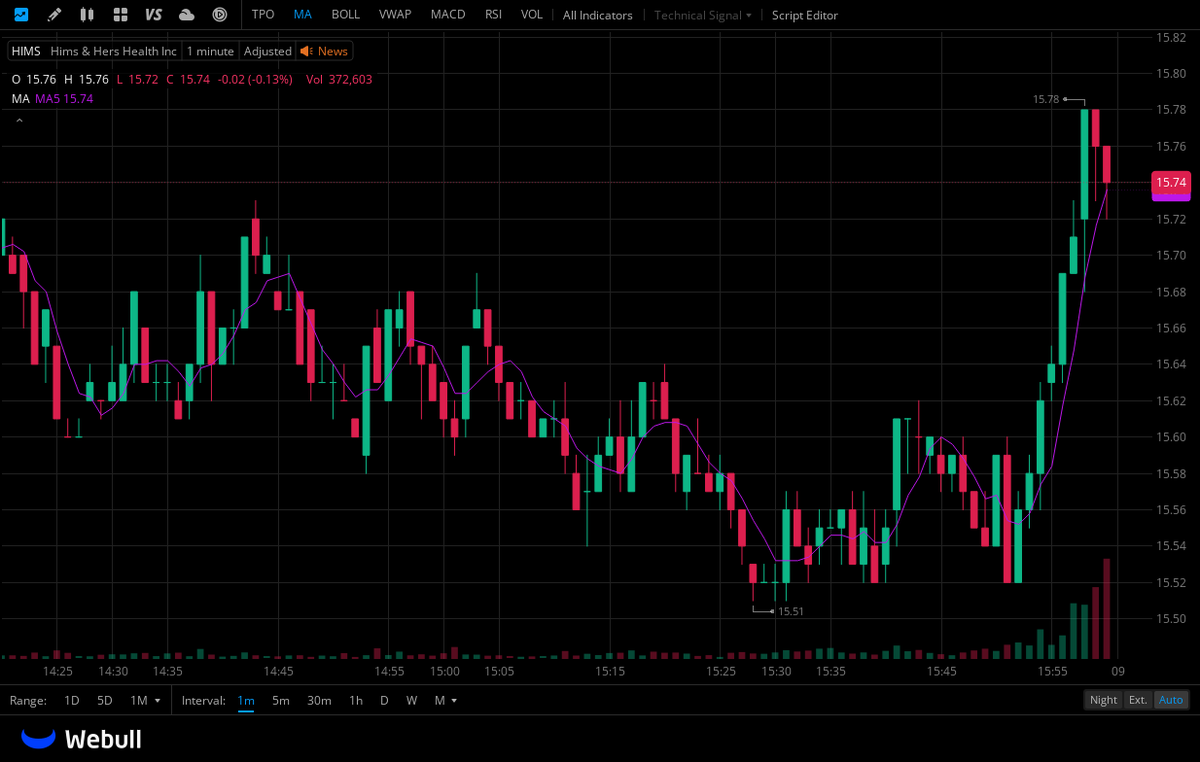
Task: Enable the VOL indicator
Action: pyautogui.click(x=532, y=15)
